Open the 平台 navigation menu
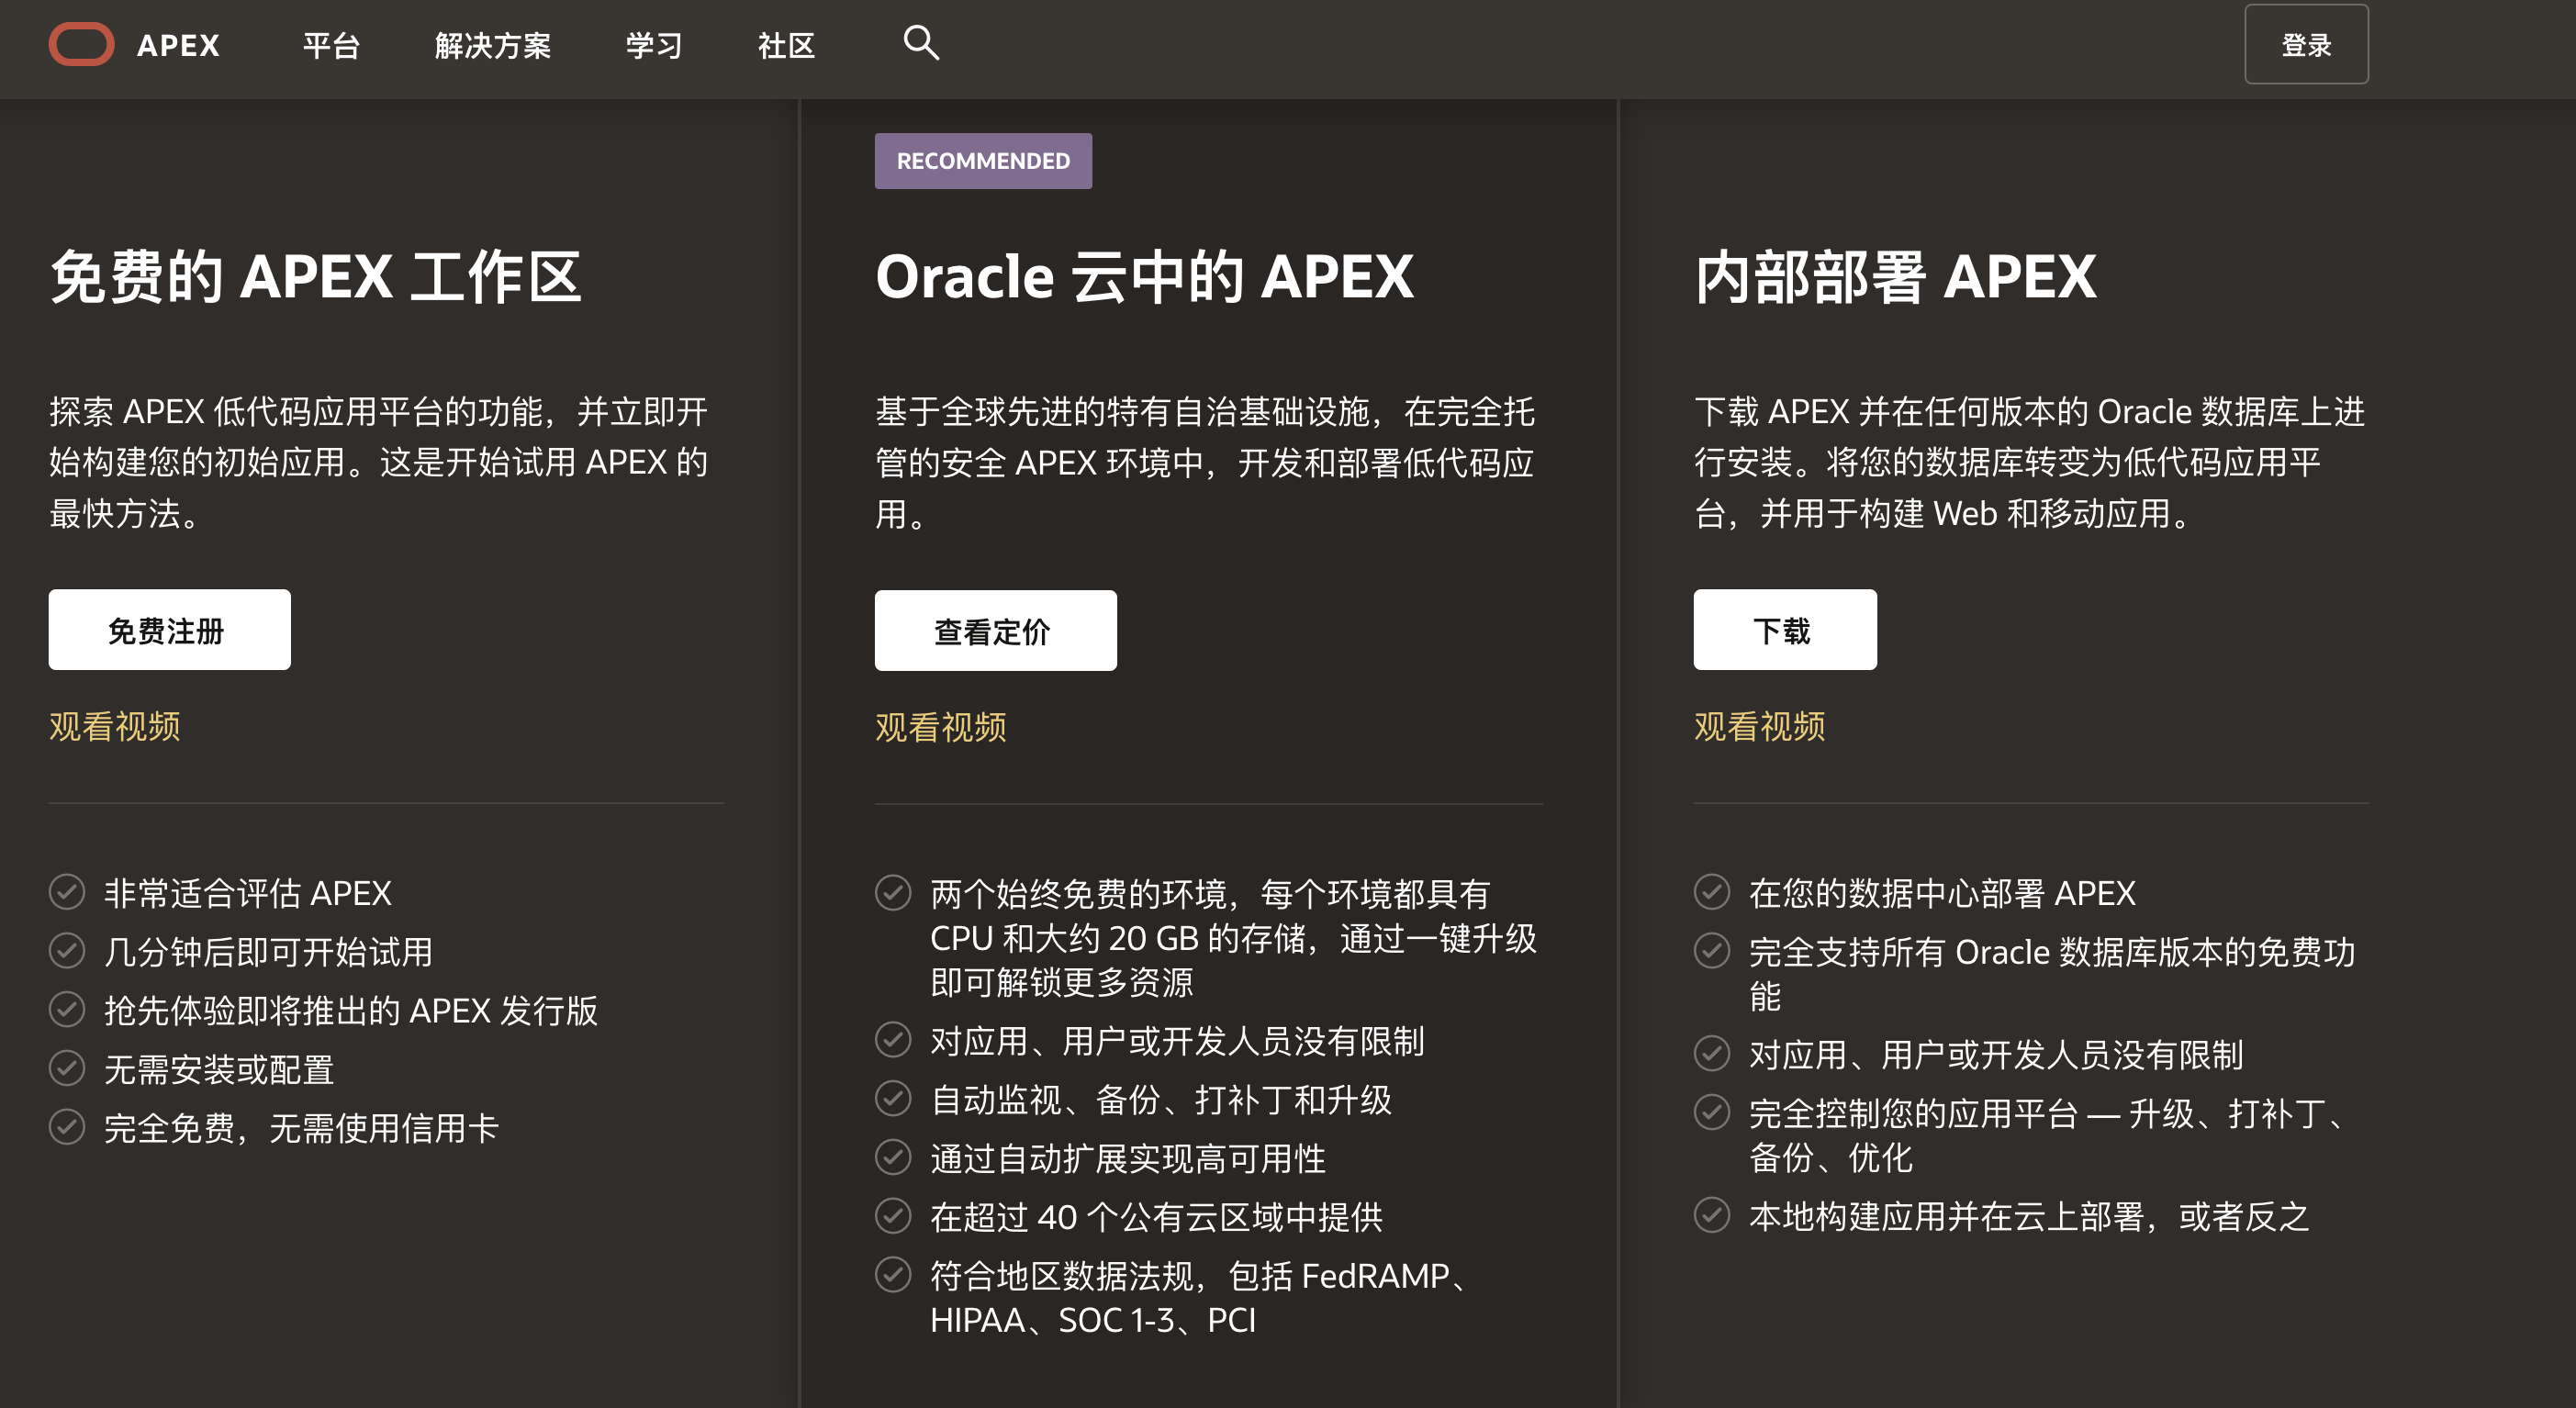 [x=331, y=45]
